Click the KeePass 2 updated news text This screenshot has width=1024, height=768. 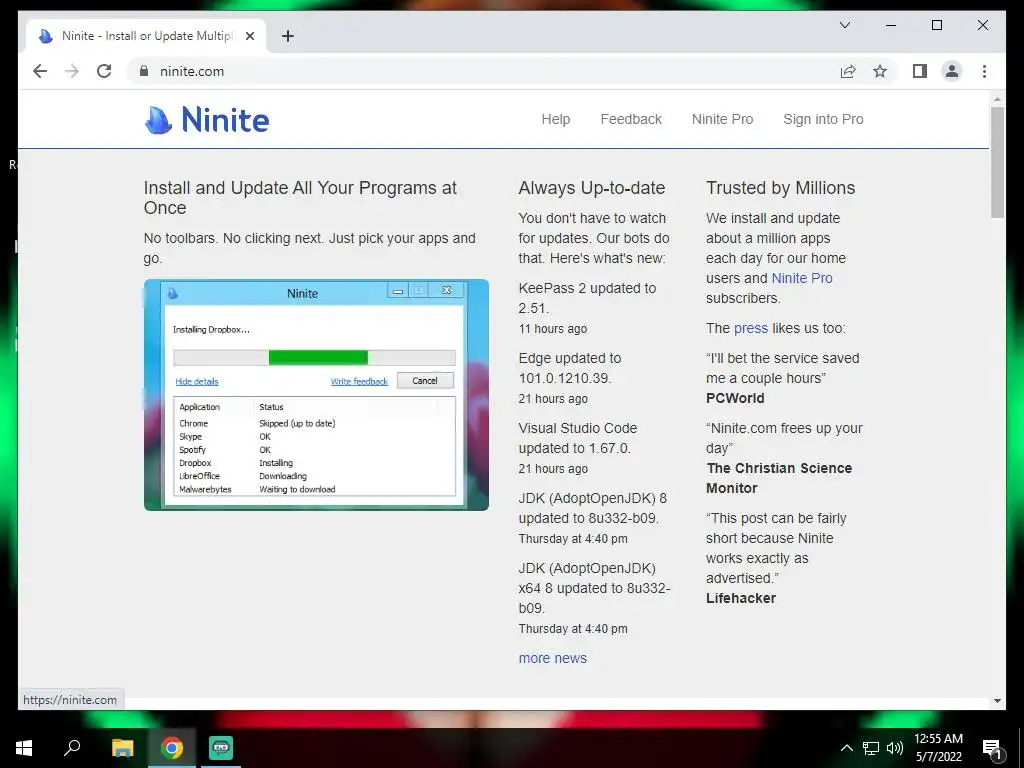pyautogui.click(x=587, y=298)
